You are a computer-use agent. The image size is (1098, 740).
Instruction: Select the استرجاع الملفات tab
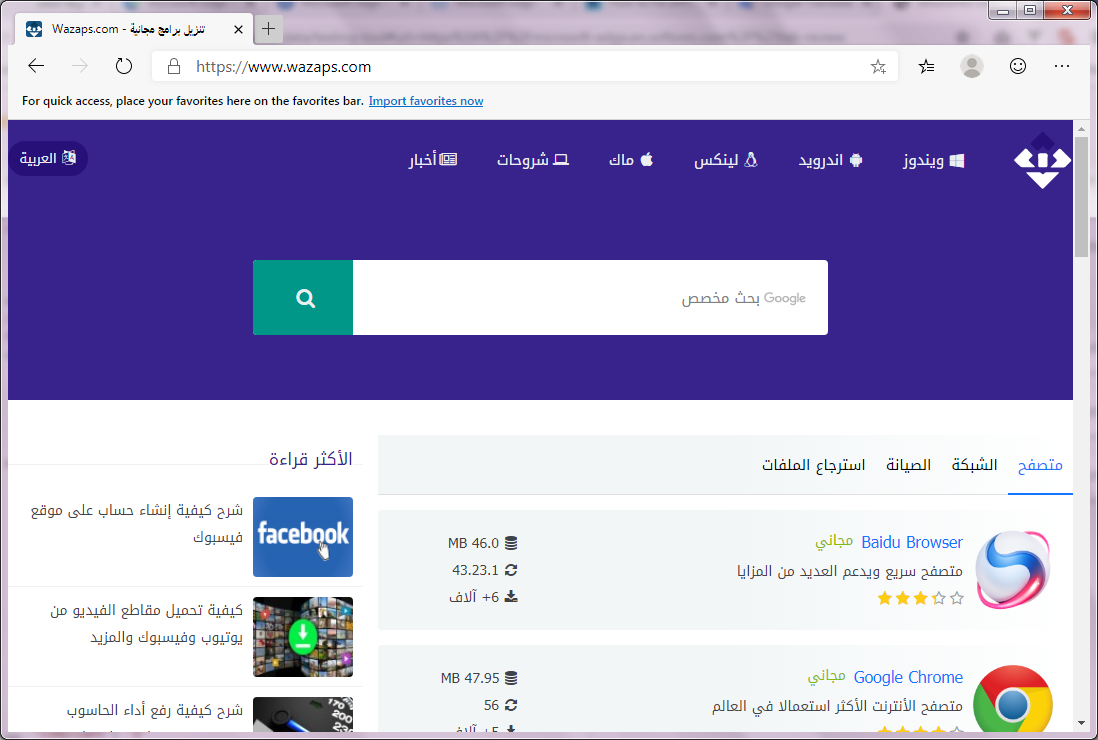pos(814,465)
